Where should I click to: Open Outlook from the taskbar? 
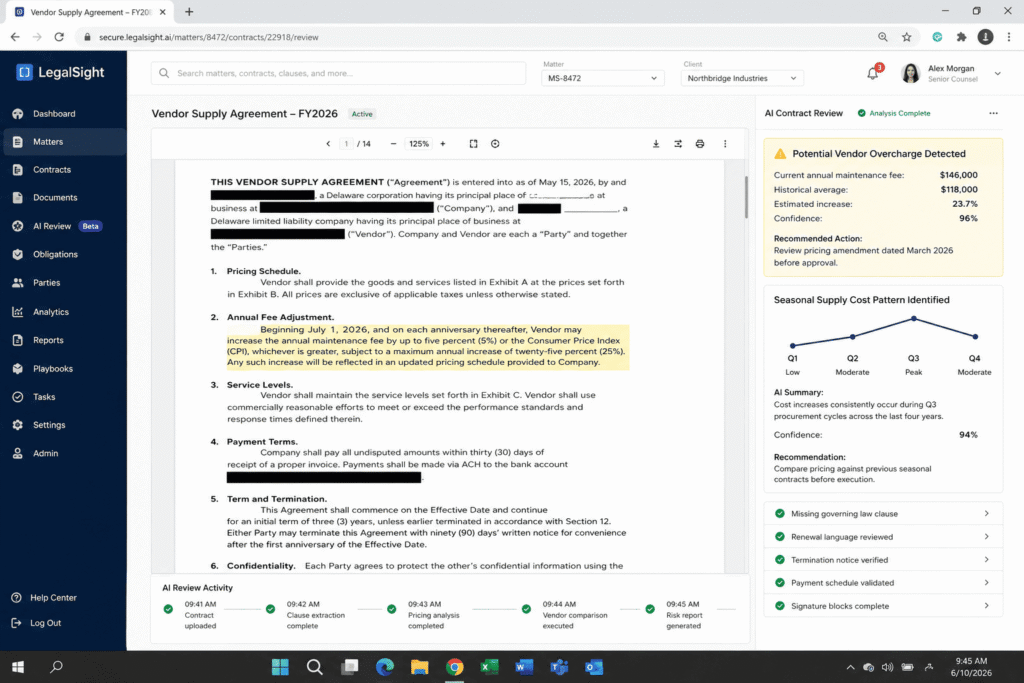point(594,667)
